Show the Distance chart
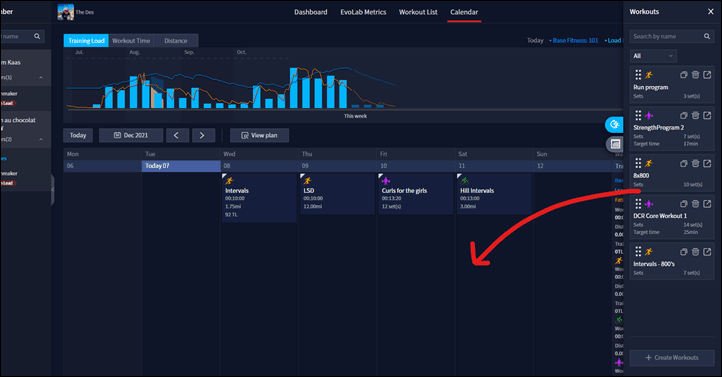This screenshot has width=722, height=377. [175, 41]
